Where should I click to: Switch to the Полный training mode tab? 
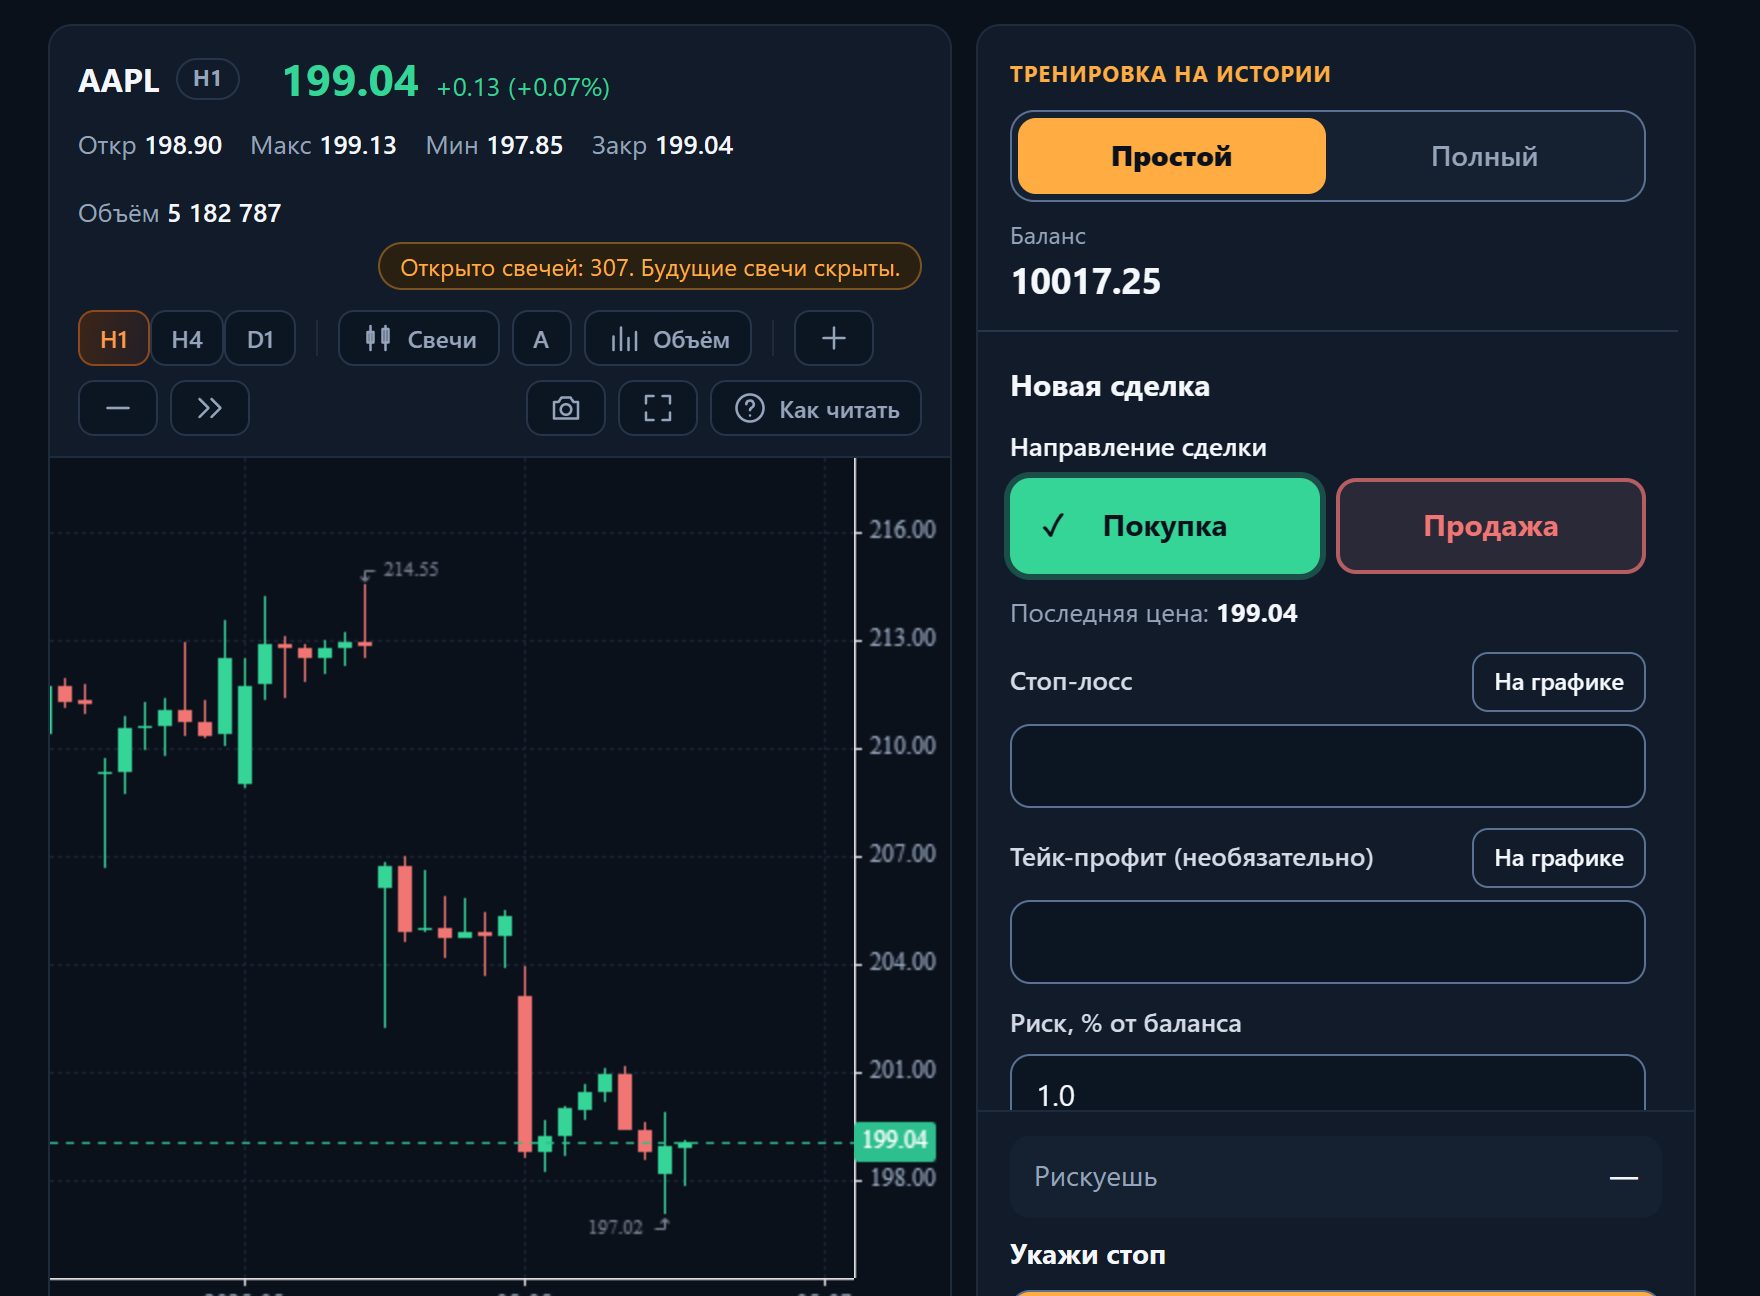[x=1484, y=156]
